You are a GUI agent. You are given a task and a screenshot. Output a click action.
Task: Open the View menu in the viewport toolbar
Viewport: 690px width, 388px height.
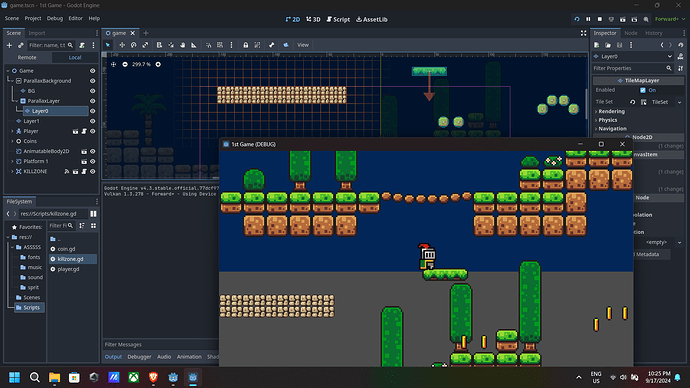[303, 45]
